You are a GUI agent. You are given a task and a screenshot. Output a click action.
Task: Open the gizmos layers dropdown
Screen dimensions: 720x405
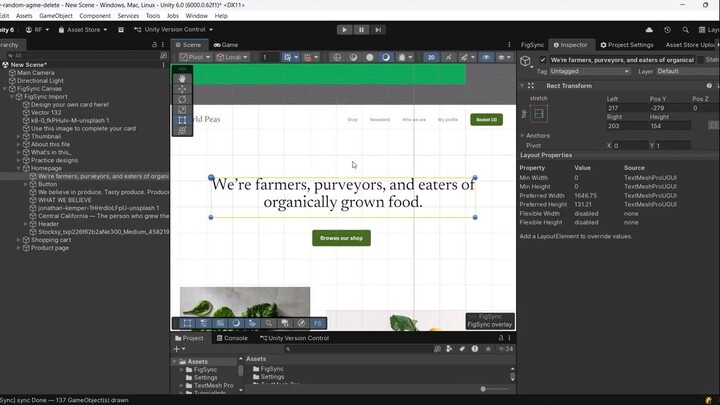(504, 57)
